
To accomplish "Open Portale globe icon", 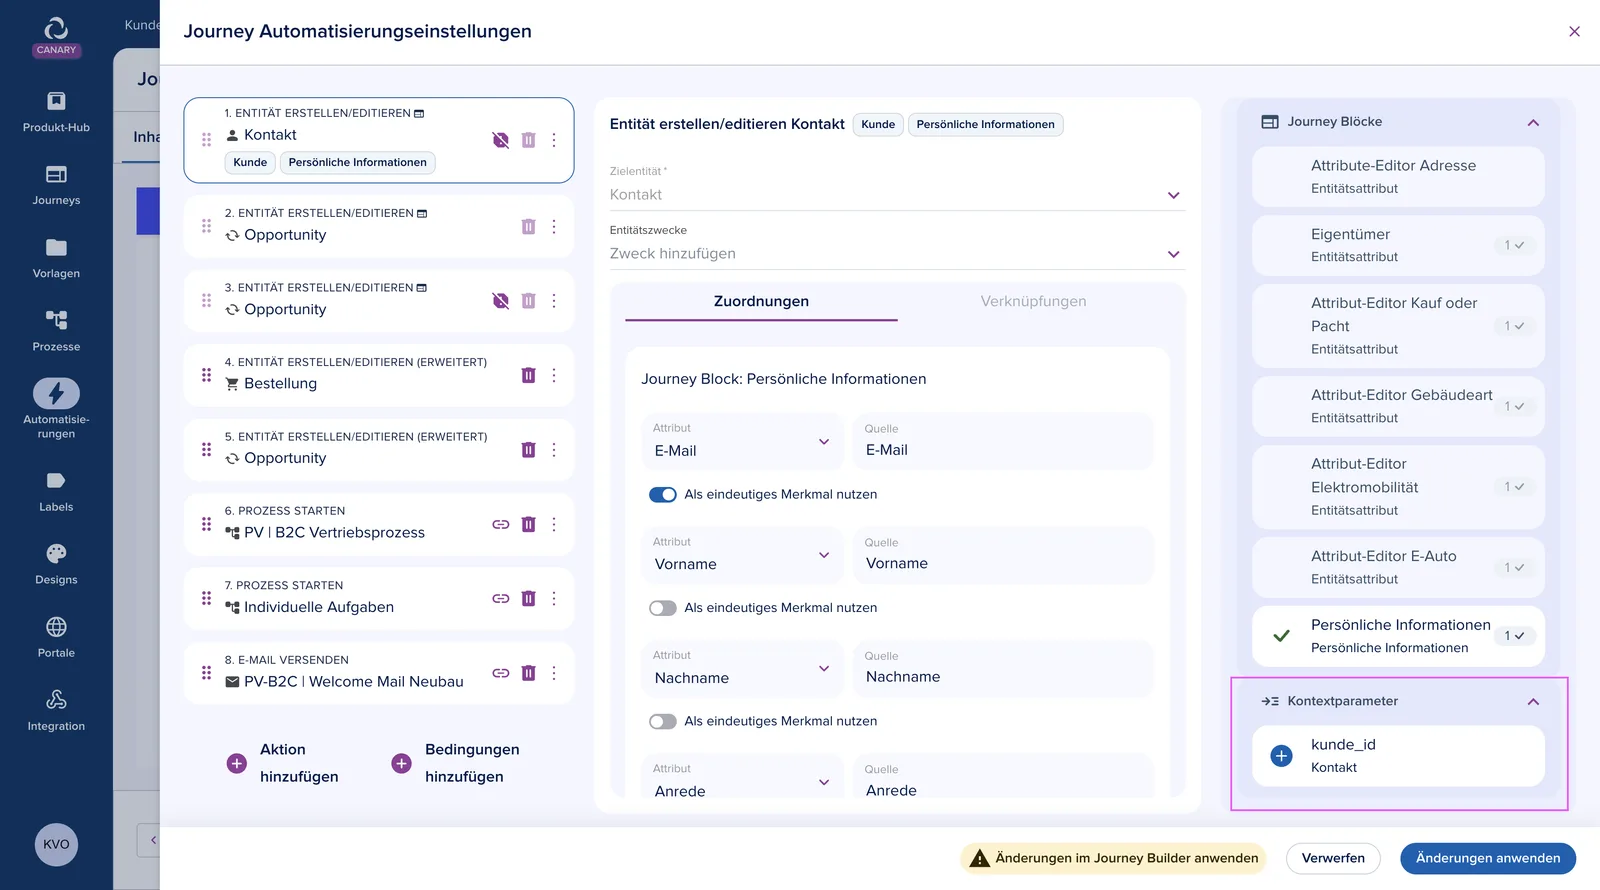I will pos(56,627).
